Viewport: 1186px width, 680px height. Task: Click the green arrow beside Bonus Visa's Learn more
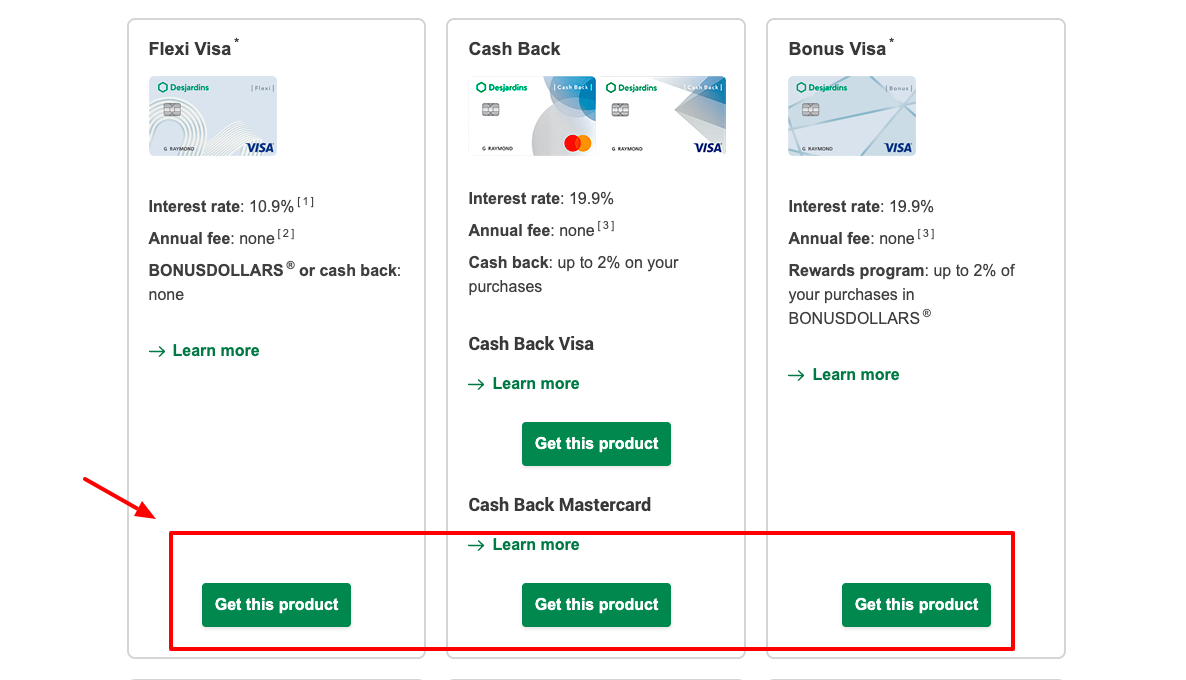tap(797, 374)
